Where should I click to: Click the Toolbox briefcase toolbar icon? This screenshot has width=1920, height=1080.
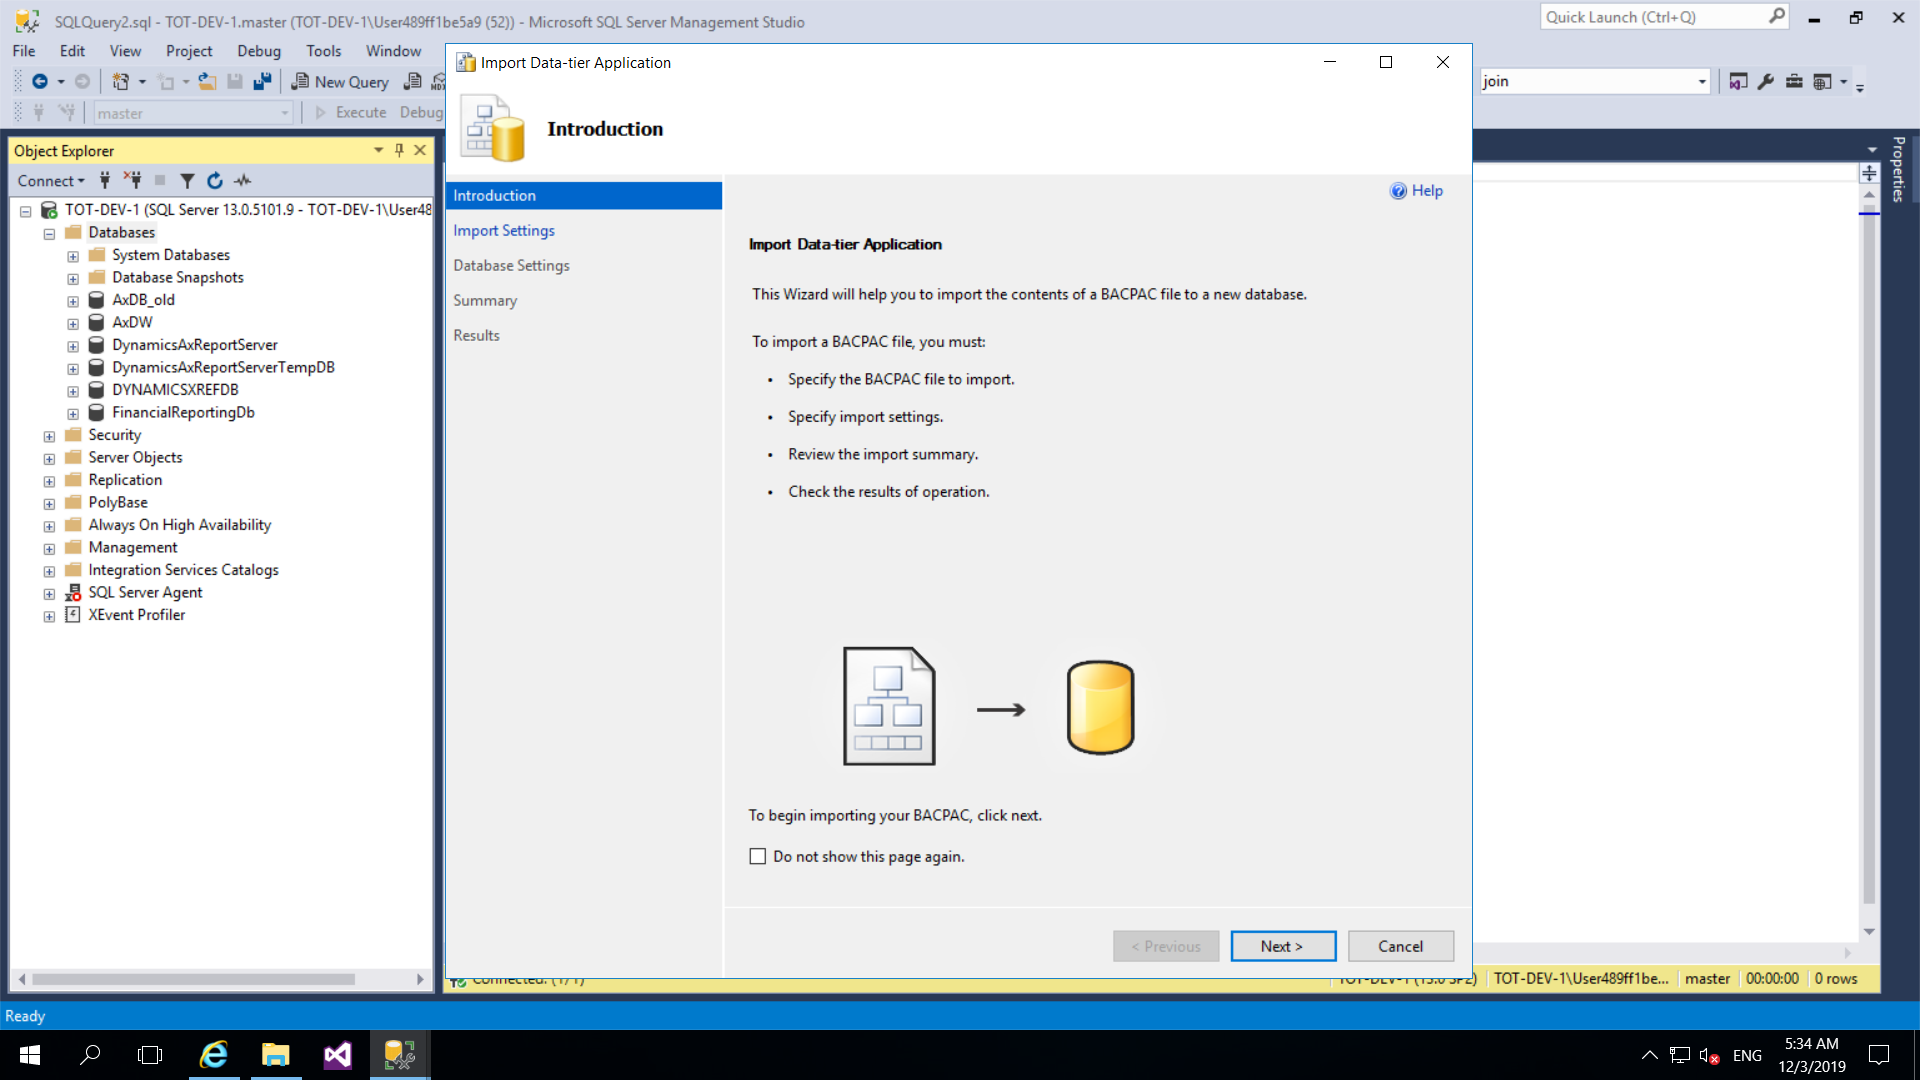coord(1794,82)
